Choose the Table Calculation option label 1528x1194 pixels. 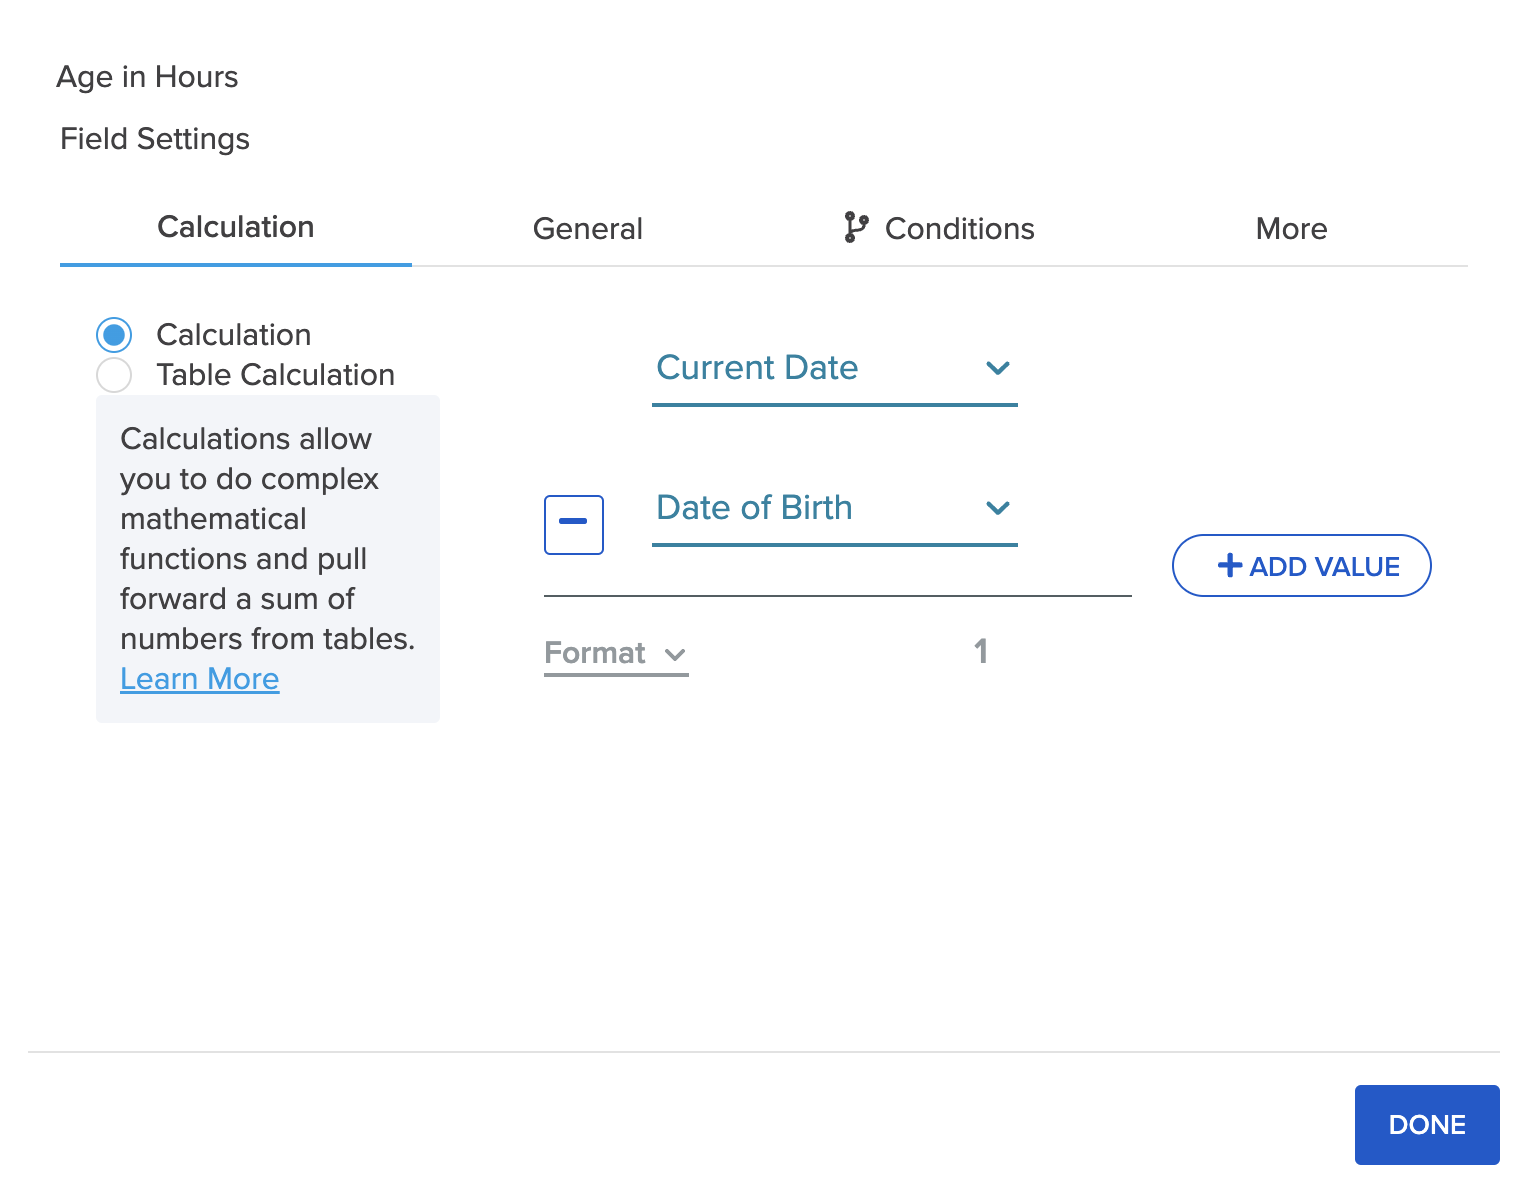(275, 375)
